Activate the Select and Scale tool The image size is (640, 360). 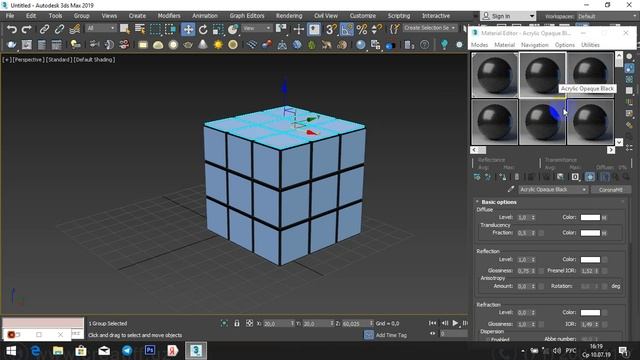(x=218, y=29)
